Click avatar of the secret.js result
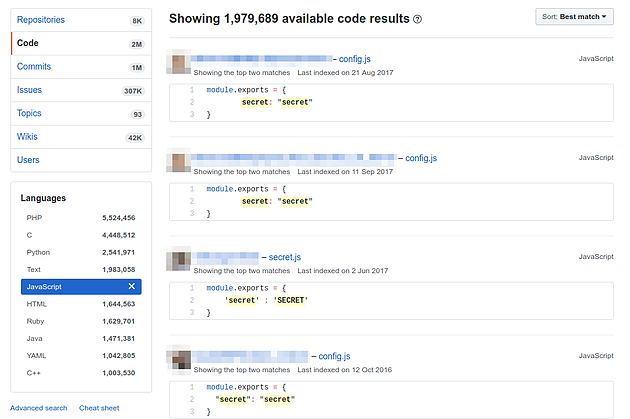 (x=178, y=260)
